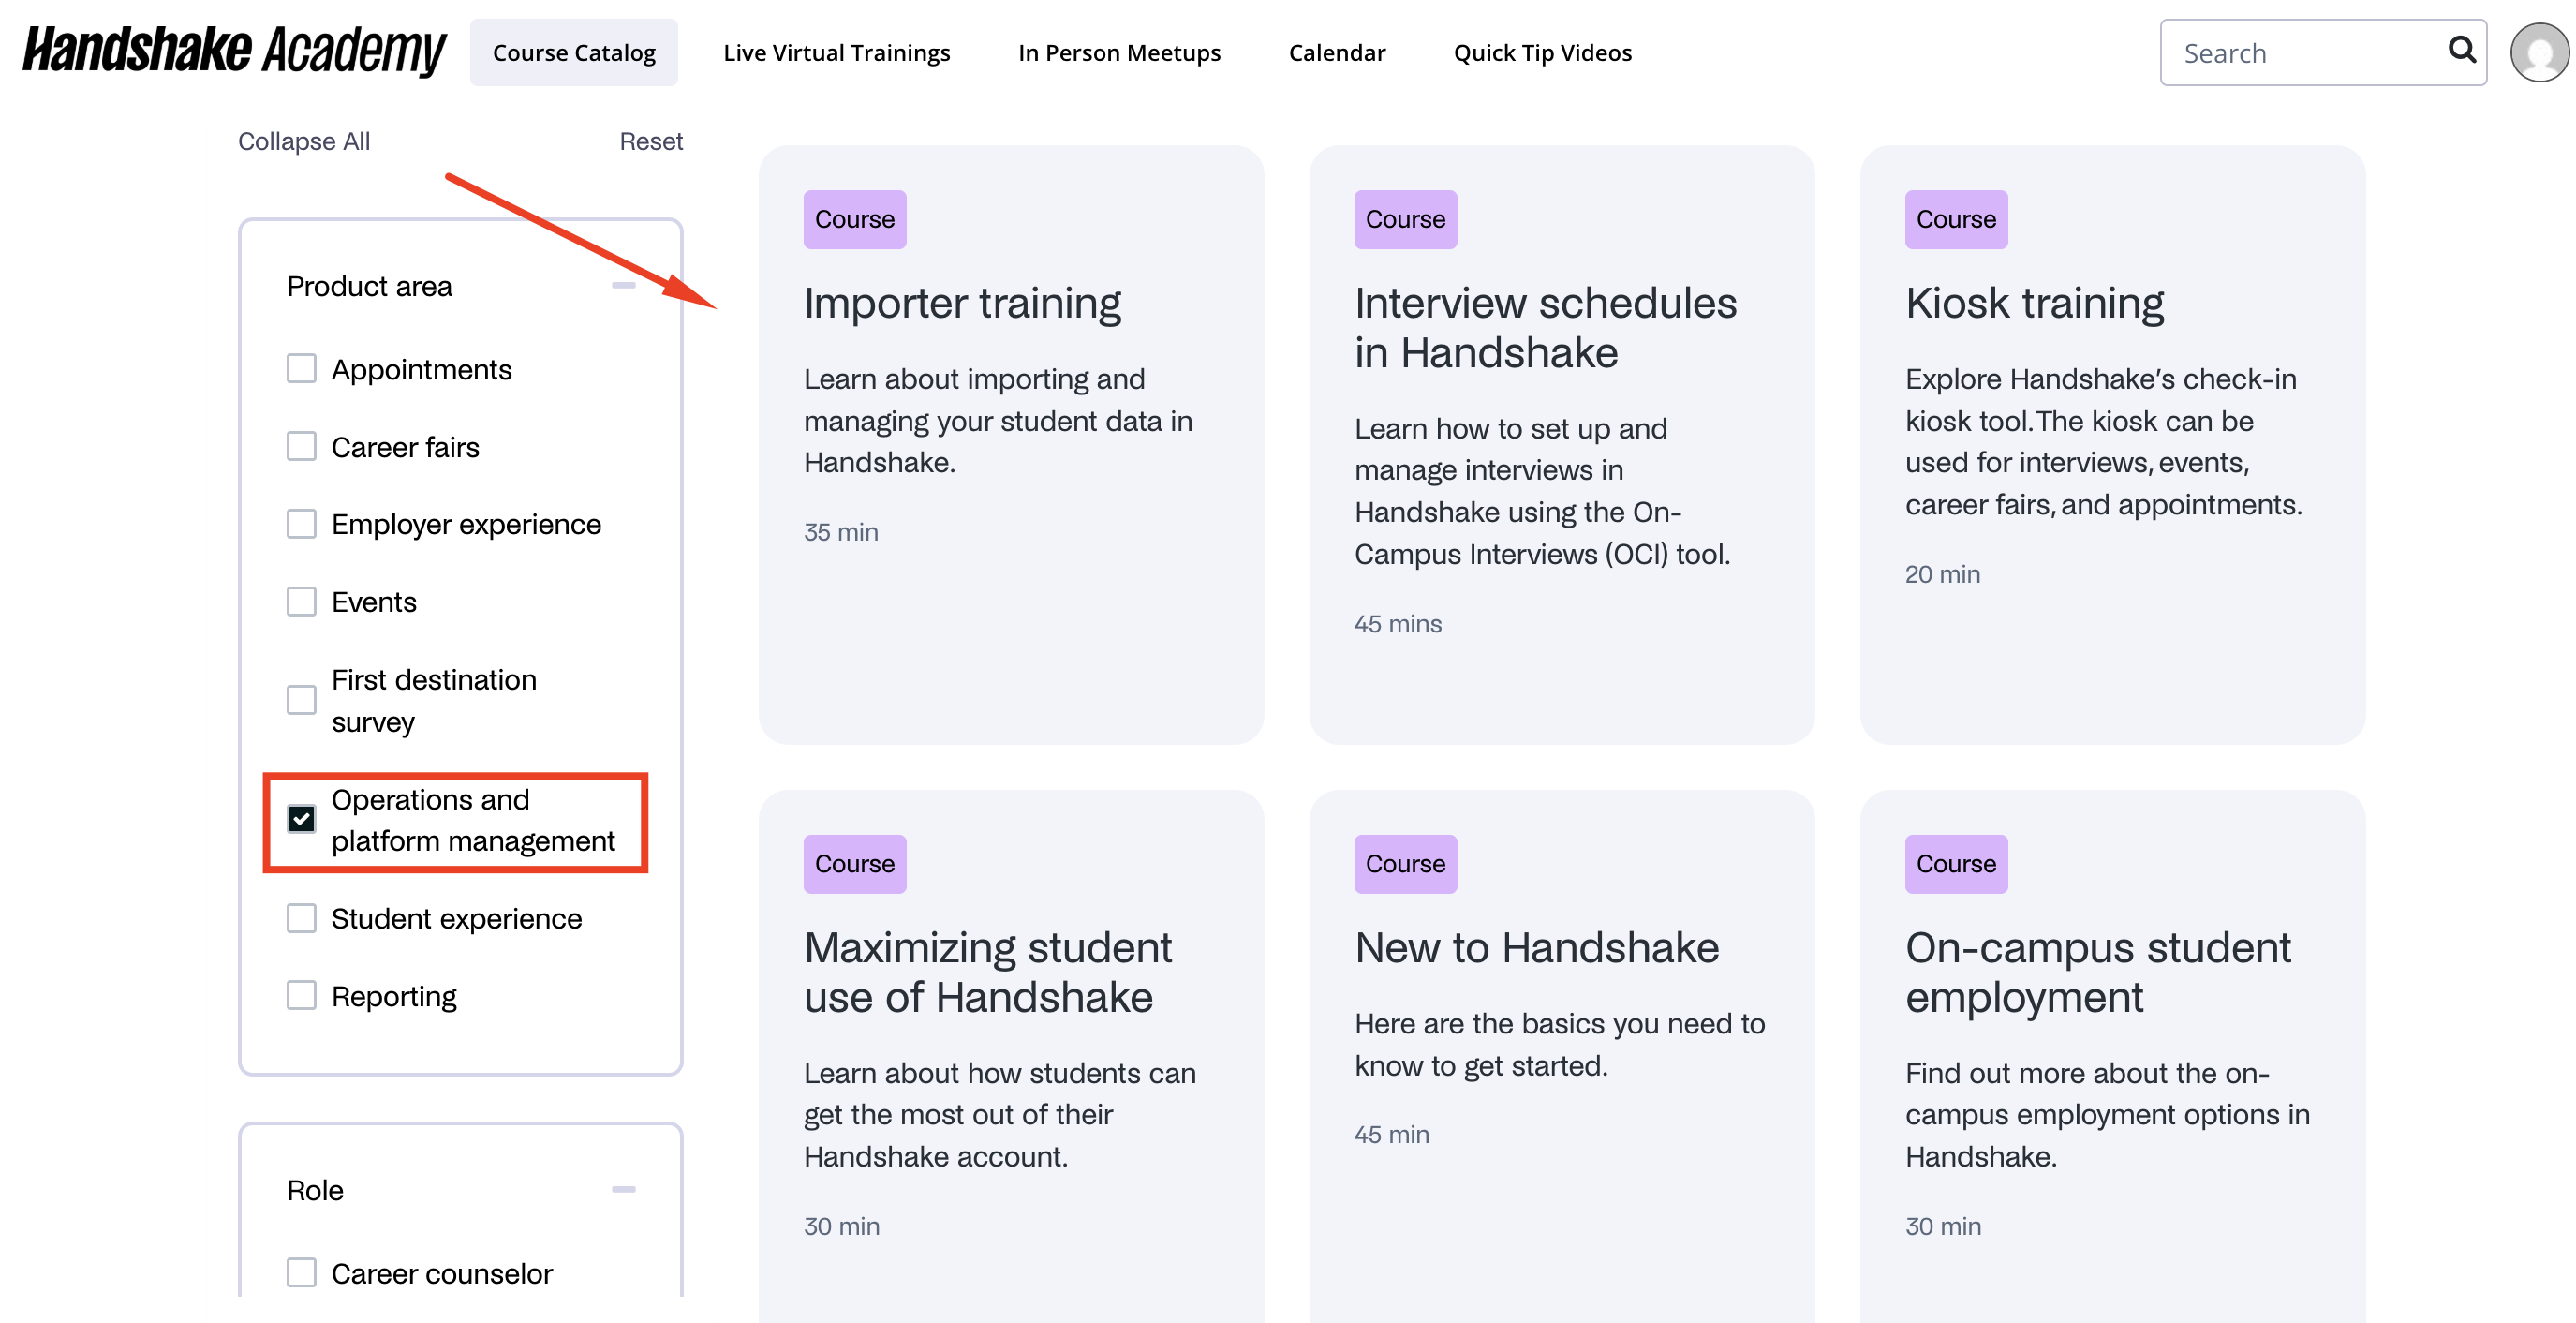Uncheck Operations and platform management
2576x1323 pixels.
tap(301, 820)
